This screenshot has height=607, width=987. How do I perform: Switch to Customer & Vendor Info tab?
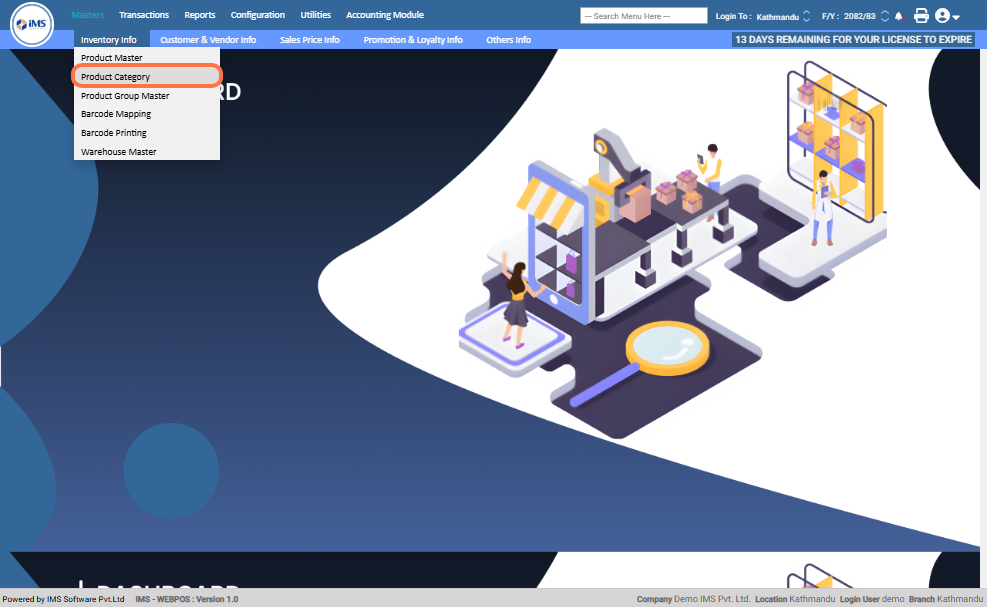208,40
